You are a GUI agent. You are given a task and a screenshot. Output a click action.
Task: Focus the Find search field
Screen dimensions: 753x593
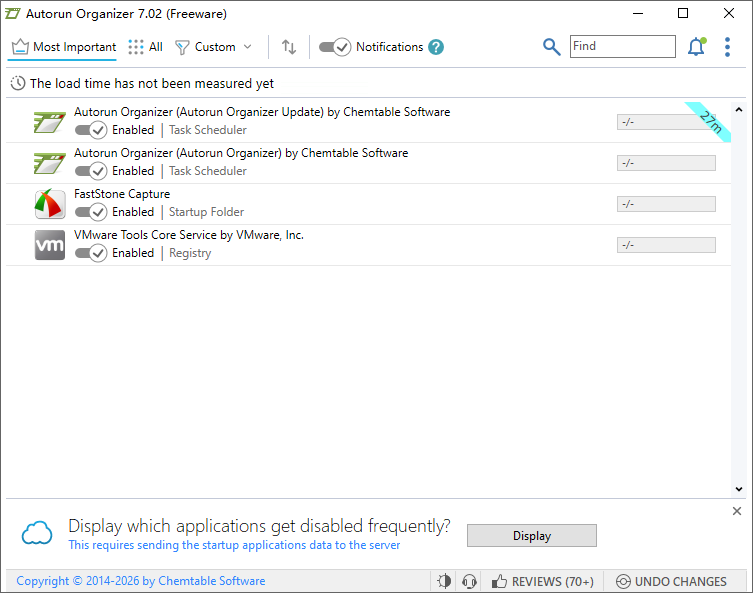[622, 47]
